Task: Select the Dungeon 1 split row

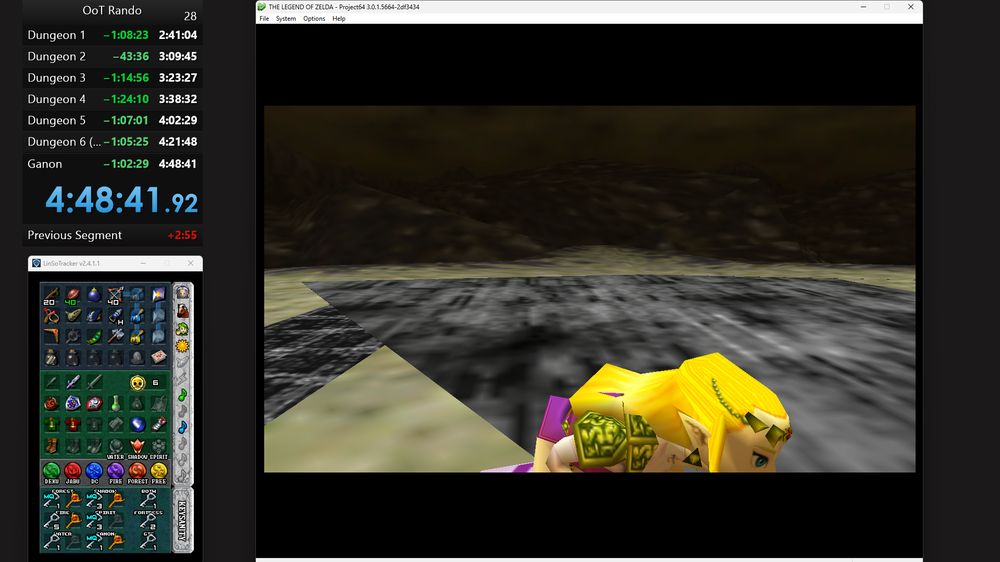Action: pos(112,35)
